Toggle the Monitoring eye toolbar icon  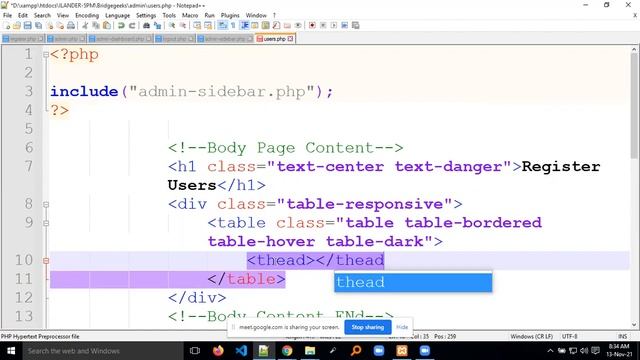[x=298, y=25]
